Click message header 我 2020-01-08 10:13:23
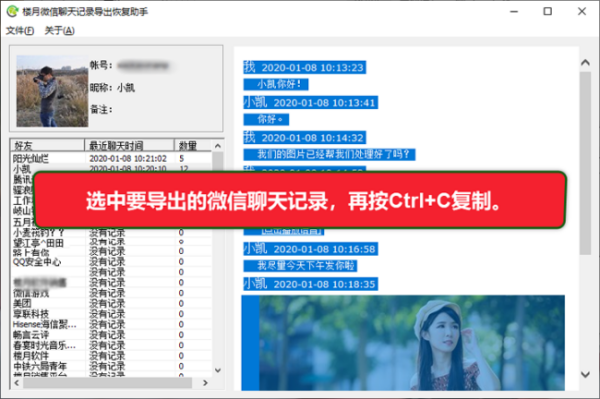This screenshot has height=399, width=600. coord(305,67)
